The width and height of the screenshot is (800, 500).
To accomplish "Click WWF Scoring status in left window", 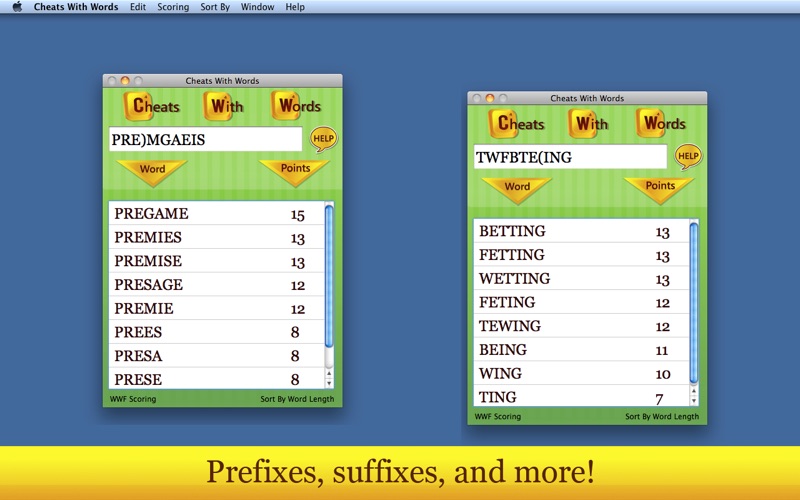I will [133, 399].
